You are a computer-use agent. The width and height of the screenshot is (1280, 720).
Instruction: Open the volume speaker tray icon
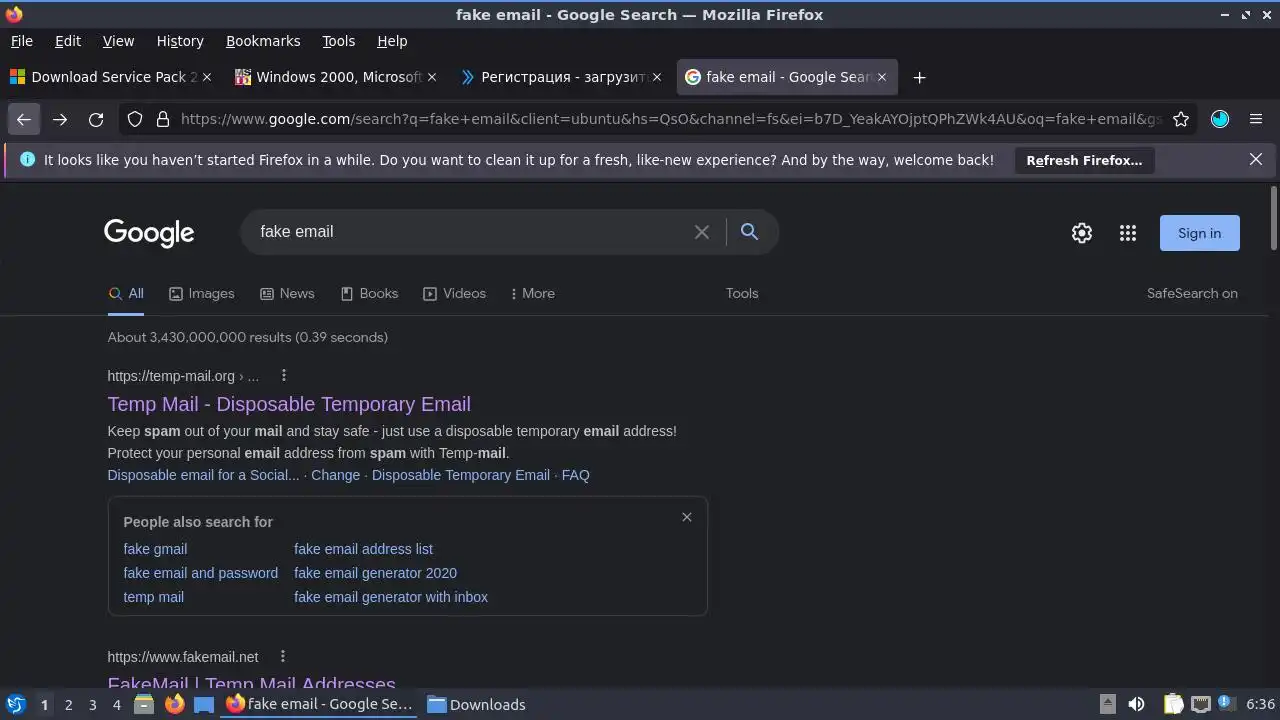pos(1136,704)
